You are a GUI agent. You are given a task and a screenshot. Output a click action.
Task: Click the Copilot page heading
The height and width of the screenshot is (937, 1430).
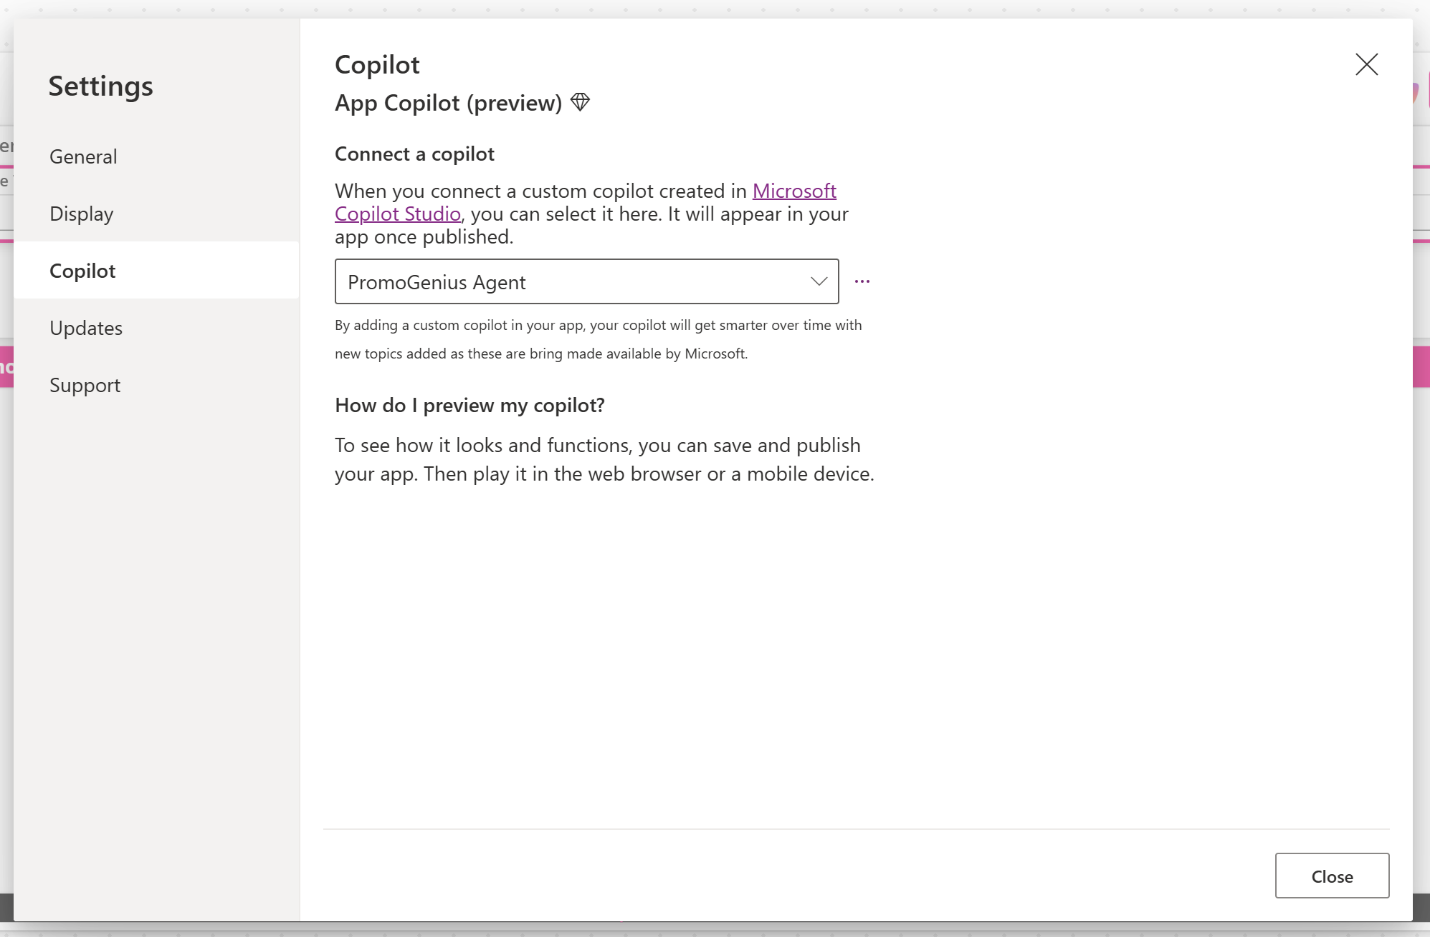(377, 65)
